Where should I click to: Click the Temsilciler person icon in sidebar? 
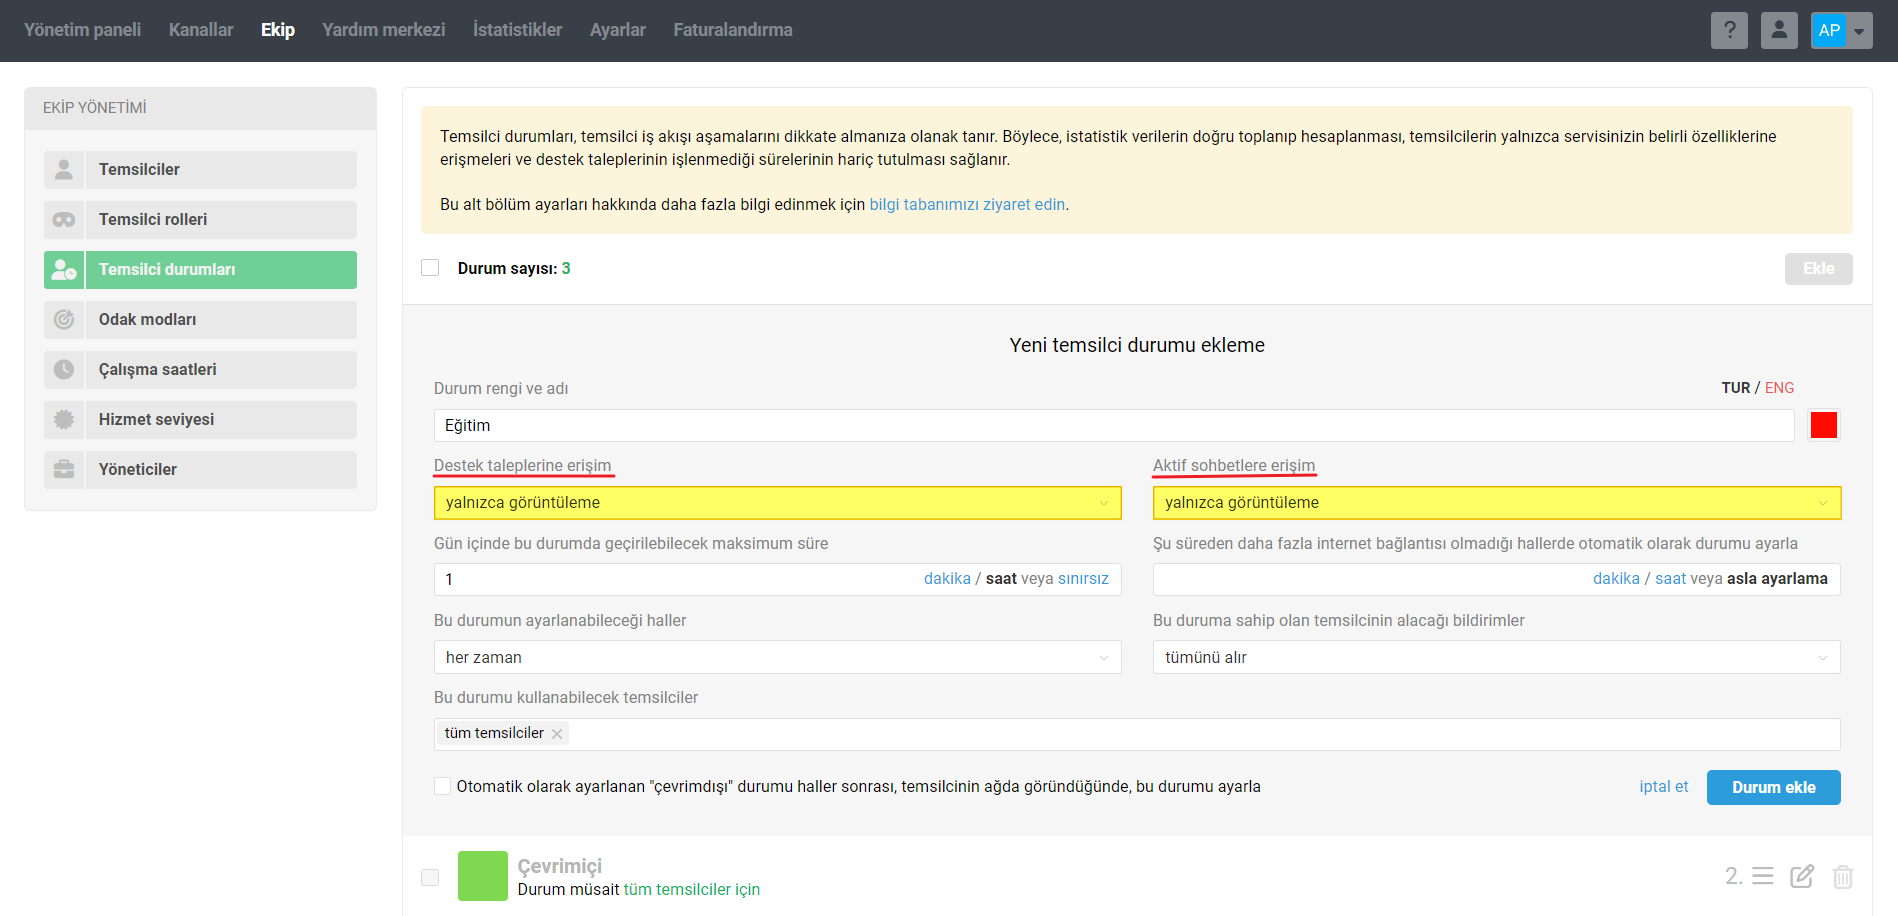click(64, 170)
